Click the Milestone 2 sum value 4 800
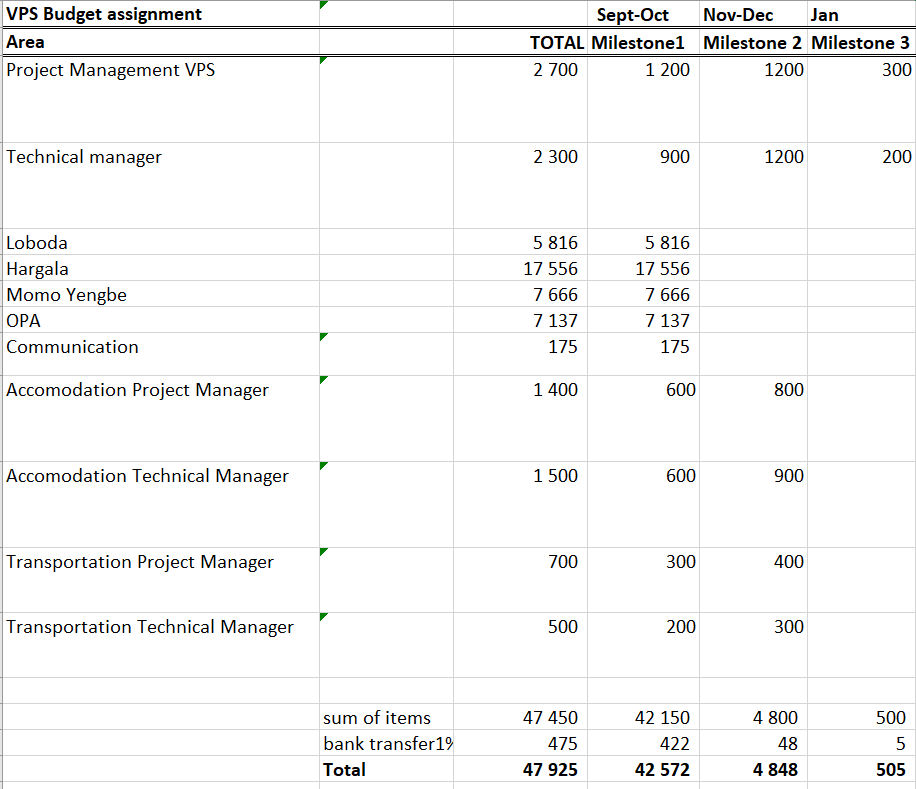The image size is (916, 789). (776, 718)
